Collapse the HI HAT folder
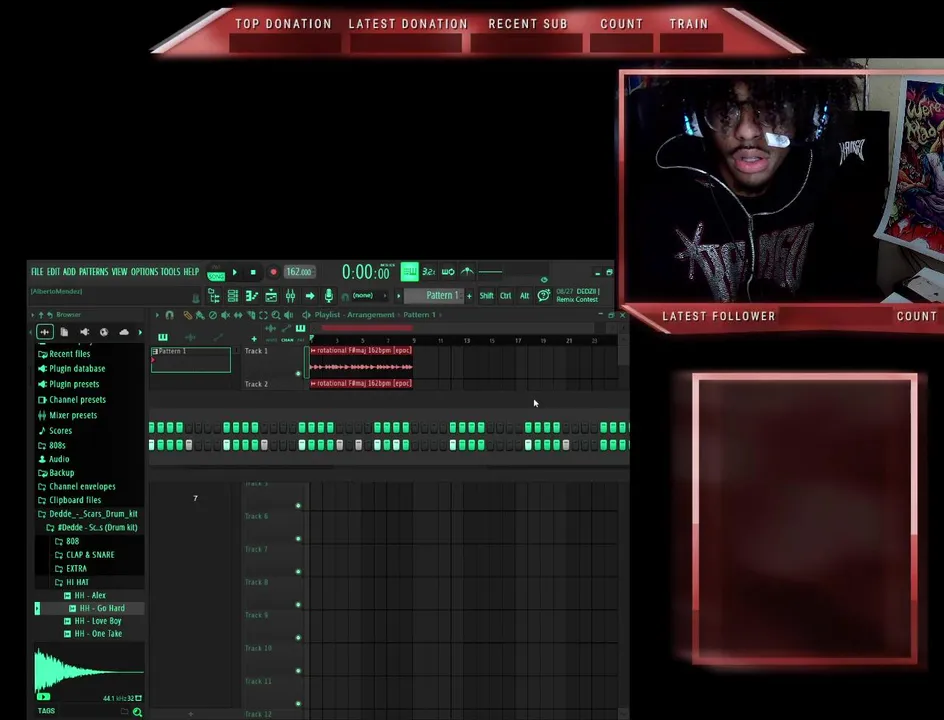Image resolution: width=944 pixels, height=720 pixels. point(72,582)
